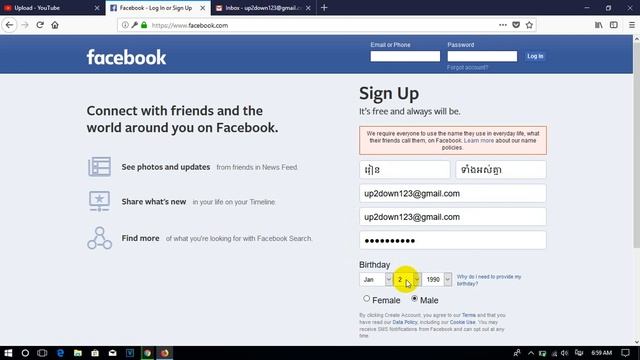Image resolution: width=640 pixels, height=360 pixels.
Task: Click the Find more search graph icon
Action: pyautogui.click(x=99, y=238)
